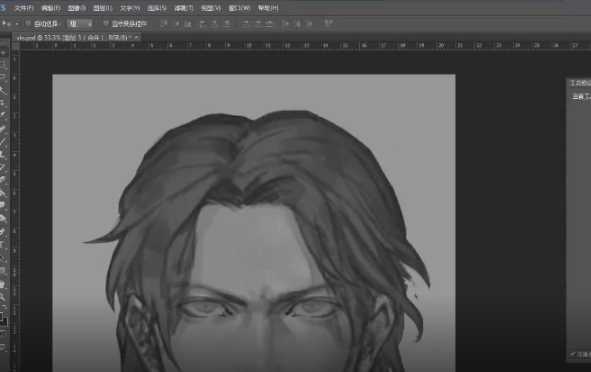The height and width of the screenshot is (372, 591).
Task: Select the Rectangular Marquee tool
Action: coord(3,65)
